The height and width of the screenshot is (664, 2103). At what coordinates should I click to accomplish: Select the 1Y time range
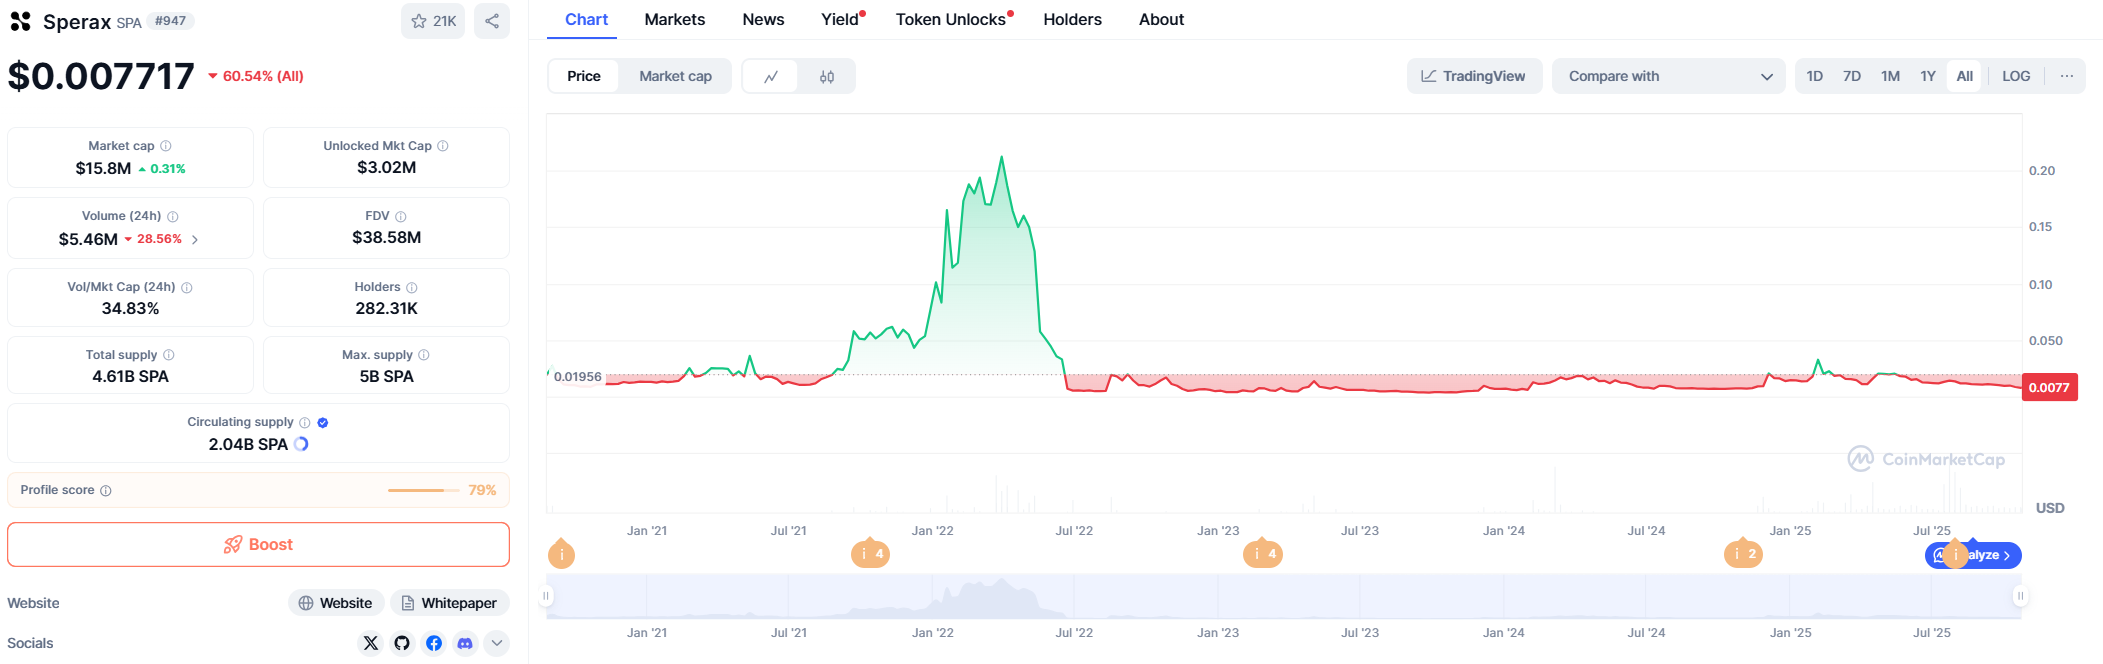click(1928, 77)
